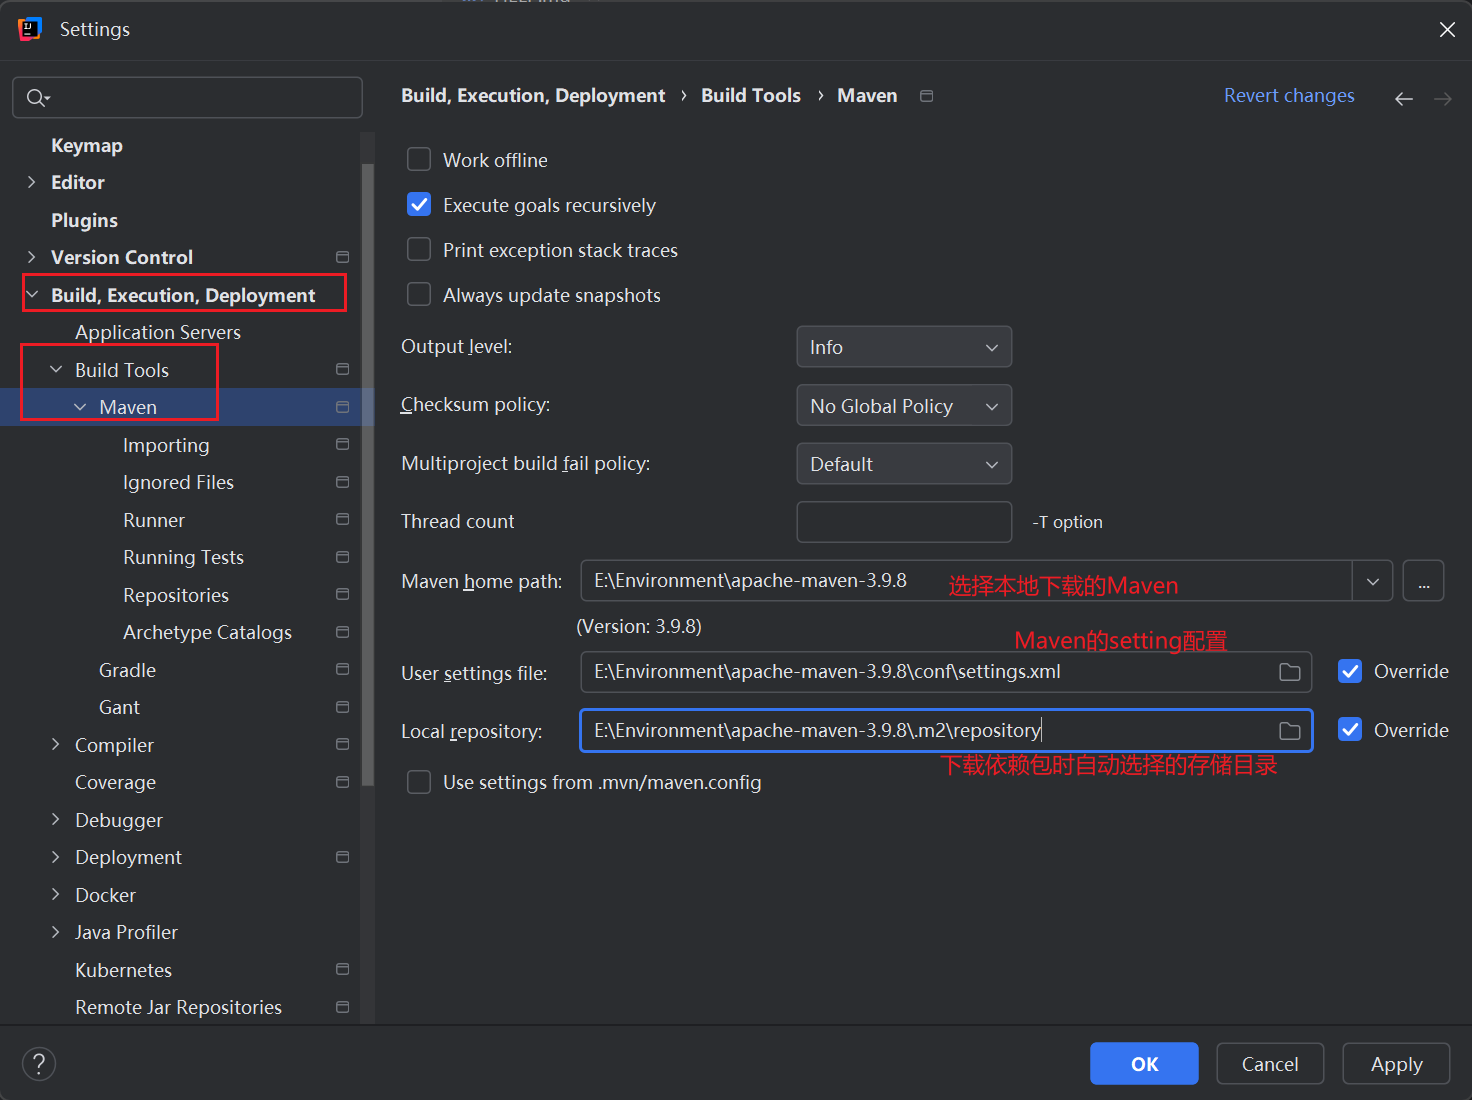Click the Thread count input field
The width and height of the screenshot is (1472, 1100).
[x=903, y=522]
